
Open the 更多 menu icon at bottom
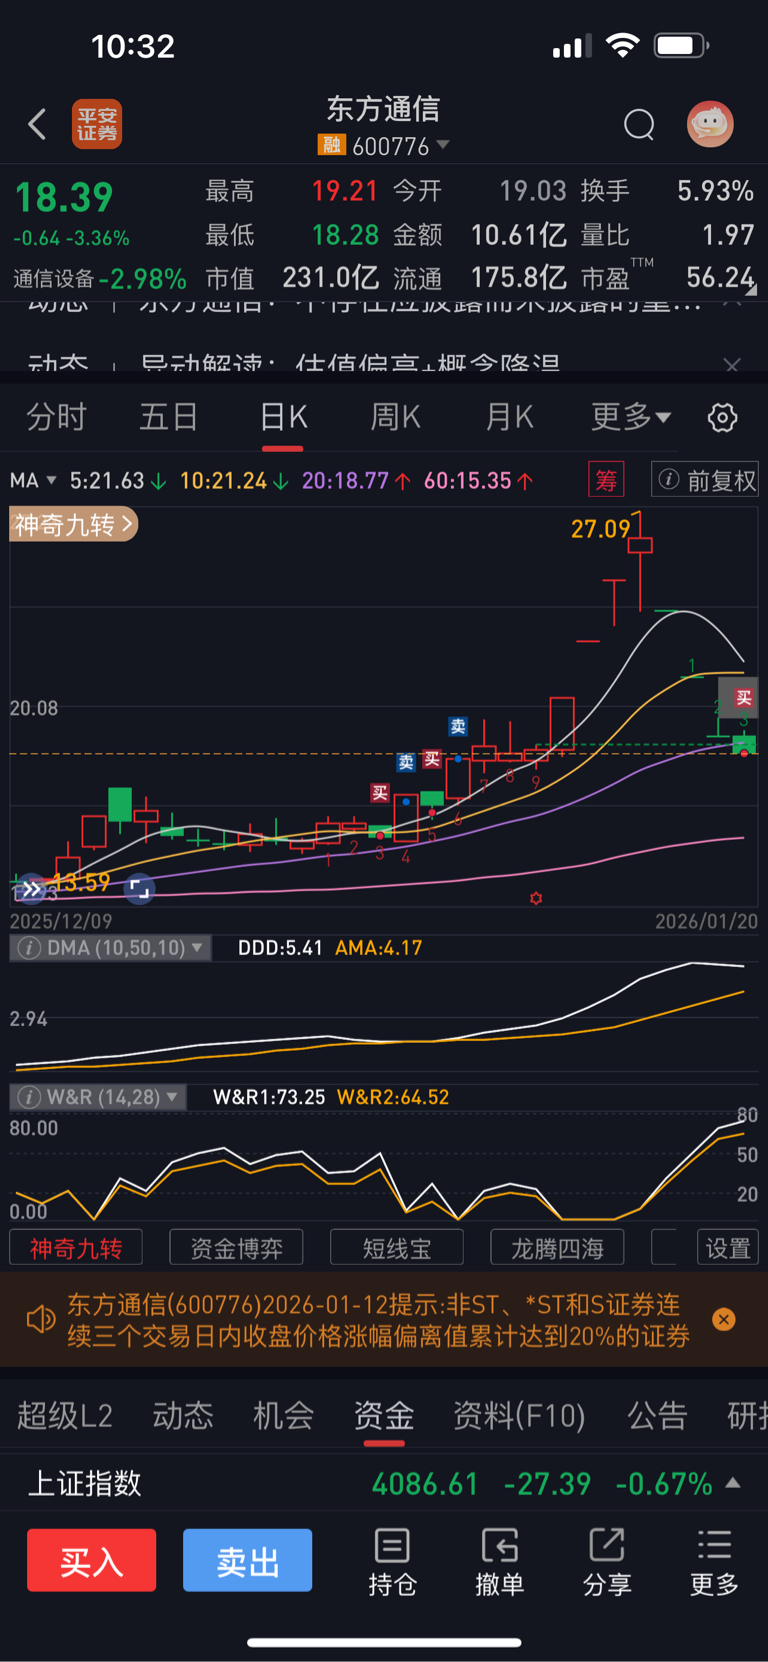[714, 1562]
